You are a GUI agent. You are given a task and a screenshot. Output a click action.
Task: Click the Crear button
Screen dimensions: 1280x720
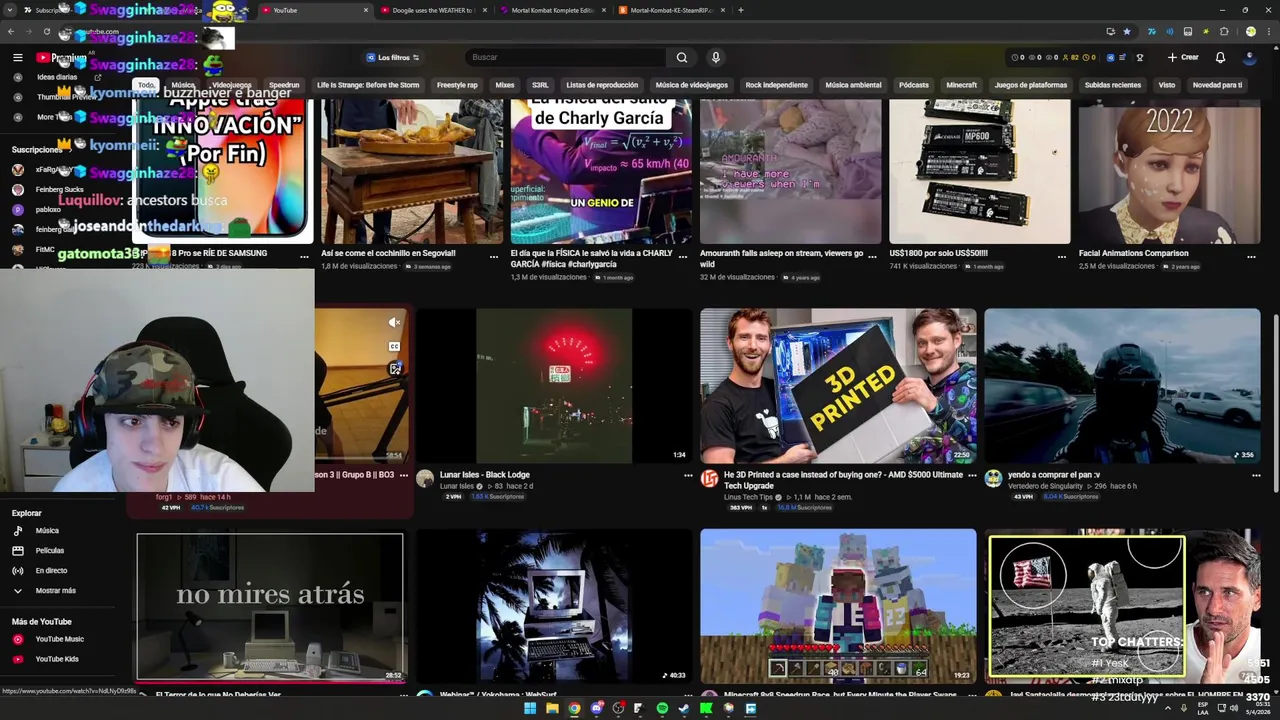(1183, 57)
